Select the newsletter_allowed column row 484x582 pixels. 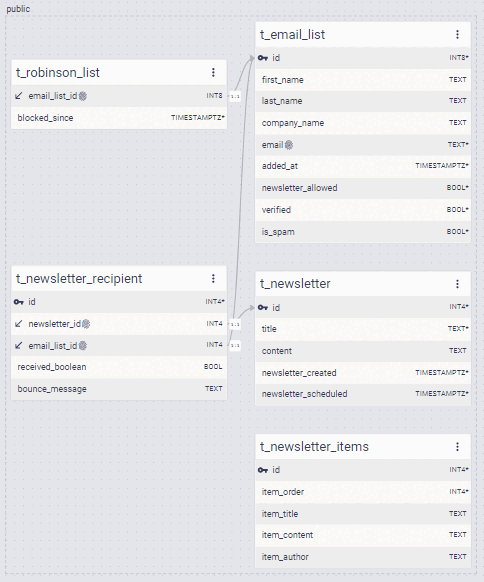click(363, 188)
